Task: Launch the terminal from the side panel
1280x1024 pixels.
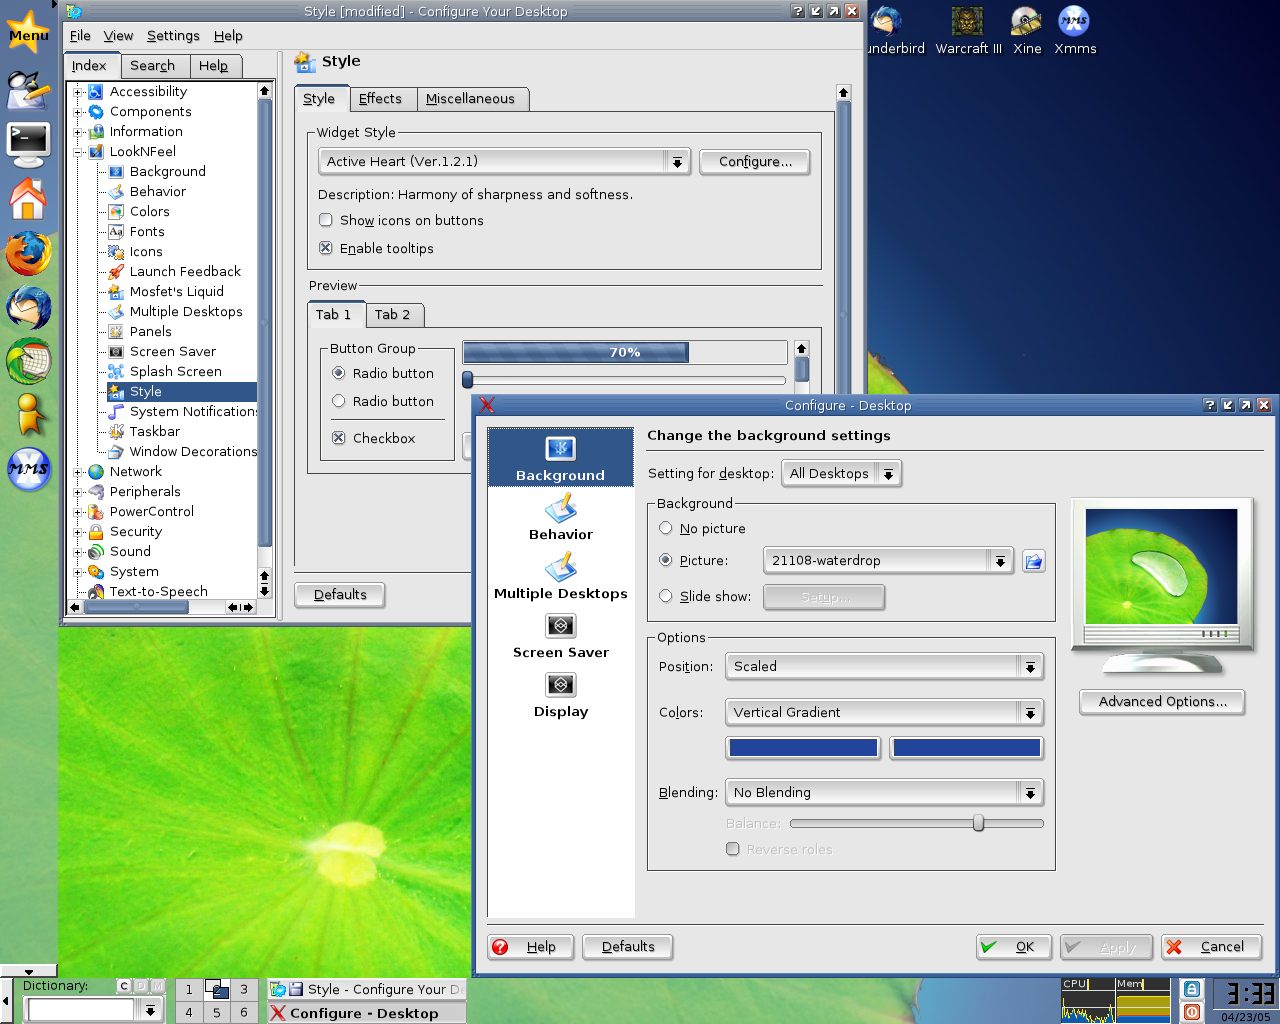Action: [28, 145]
